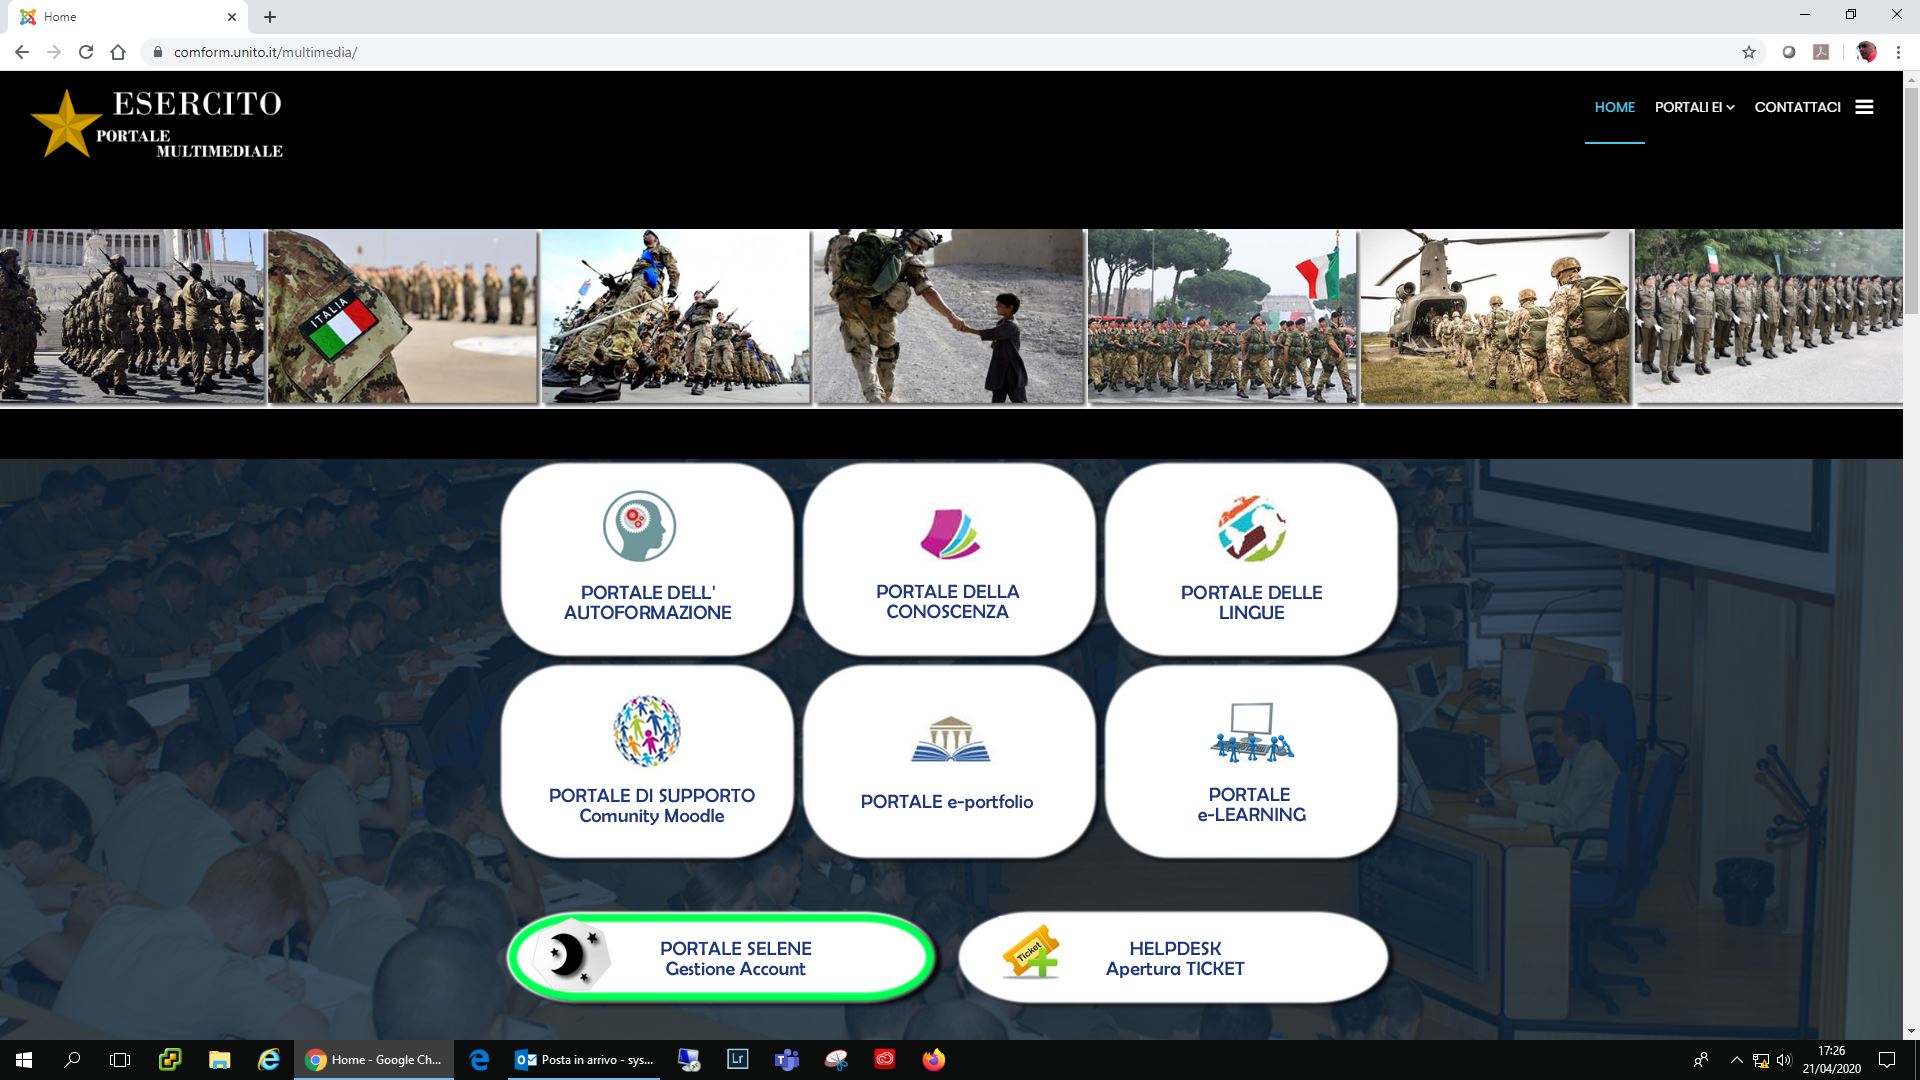Open Windows notification center

click(x=1887, y=1060)
